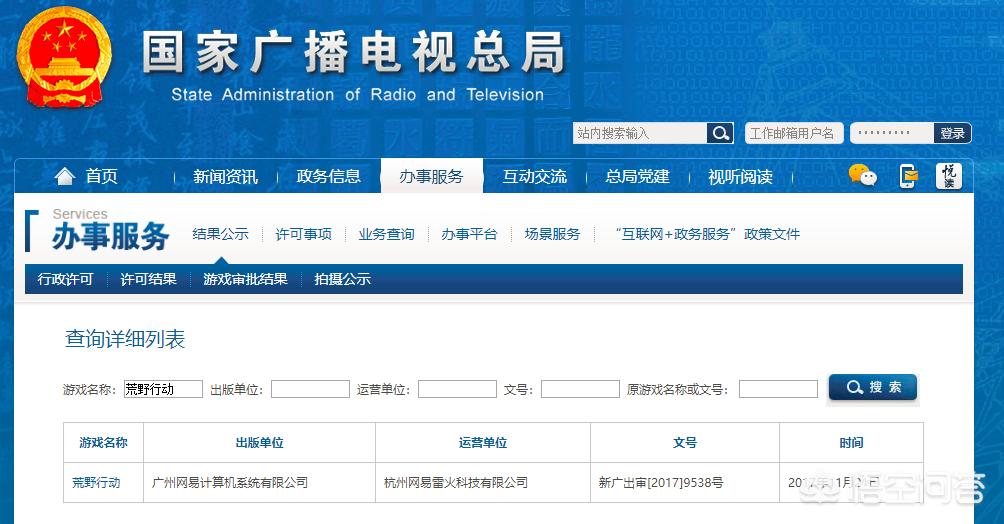Open the 荒野行动 game result link
1004x524 pixels.
point(96,482)
